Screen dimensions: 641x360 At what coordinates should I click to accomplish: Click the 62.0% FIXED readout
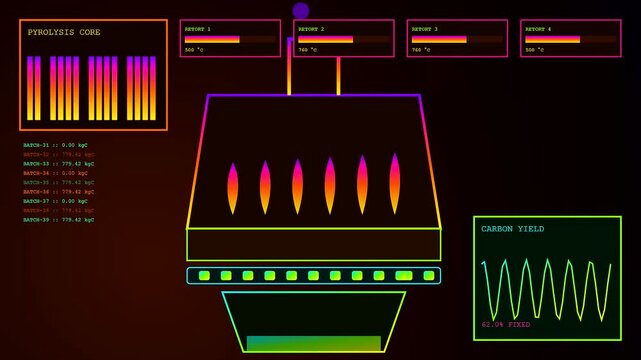(506, 324)
